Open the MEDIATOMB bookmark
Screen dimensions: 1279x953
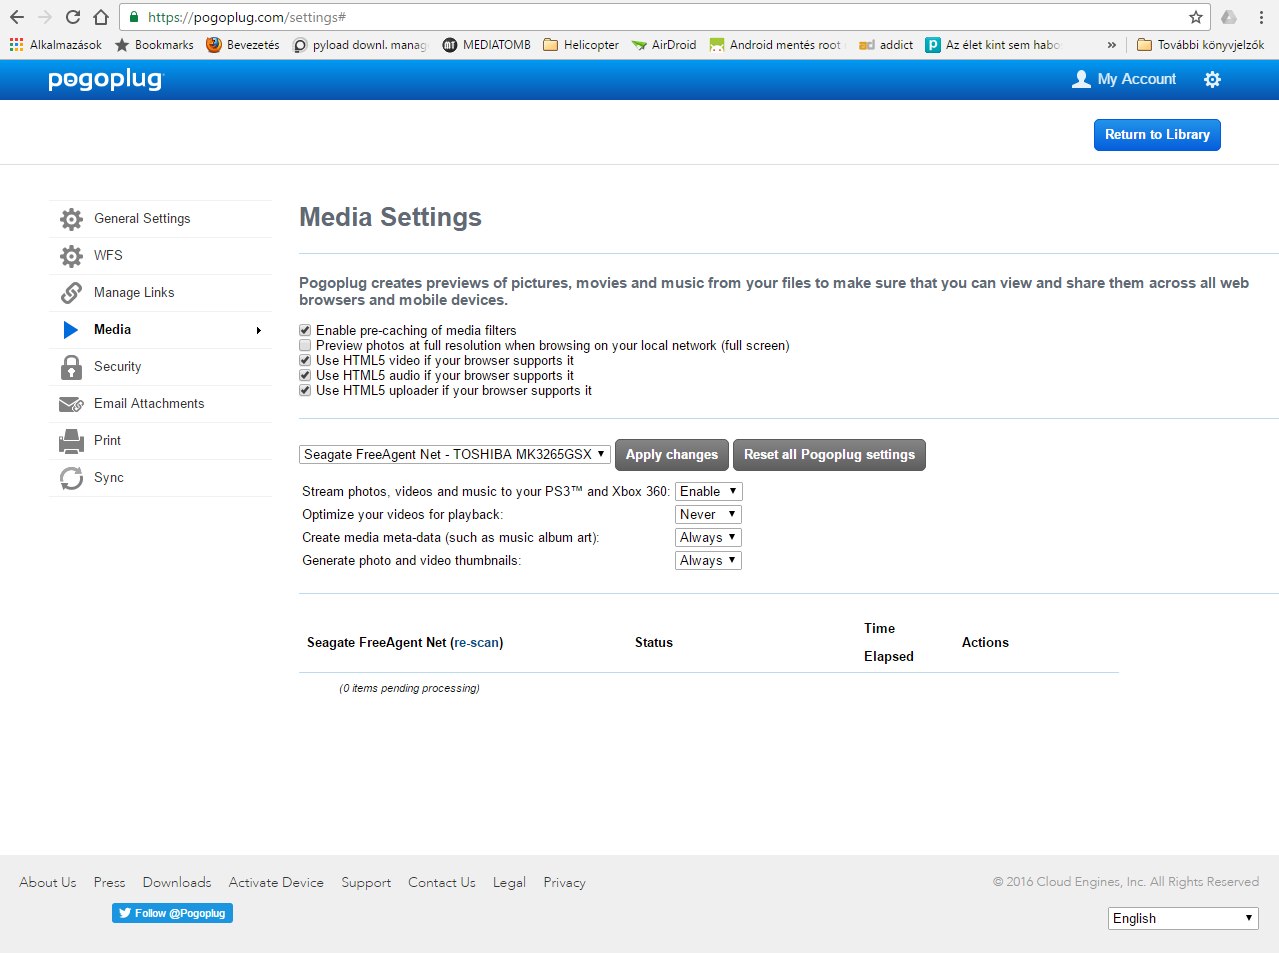[x=486, y=45]
